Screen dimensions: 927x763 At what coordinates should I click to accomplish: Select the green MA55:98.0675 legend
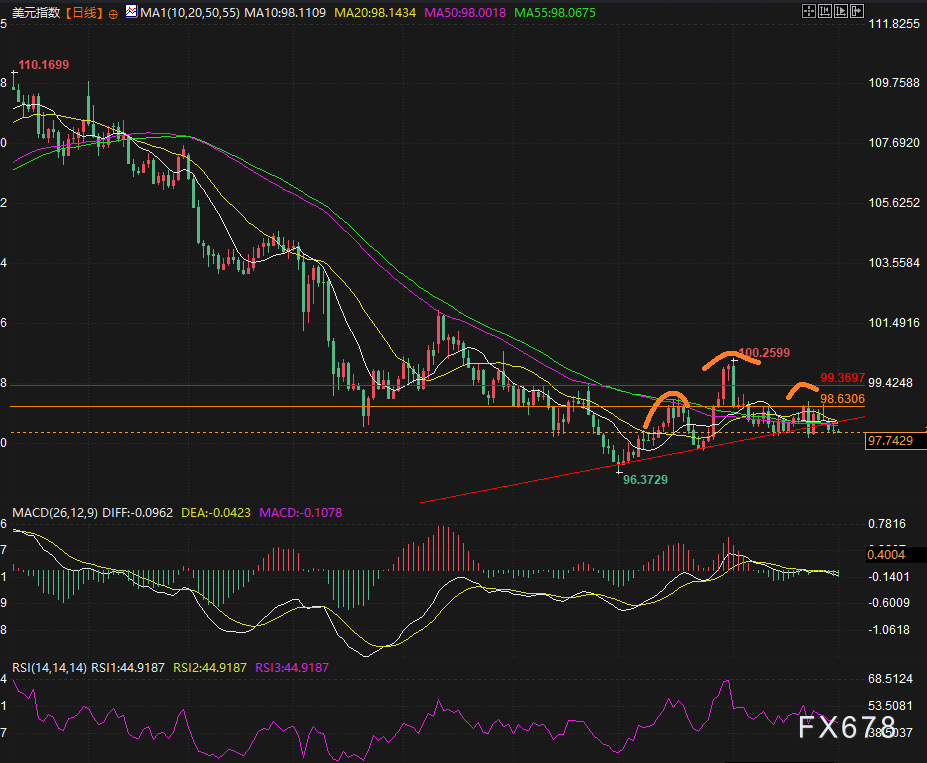click(x=564, y=13)
